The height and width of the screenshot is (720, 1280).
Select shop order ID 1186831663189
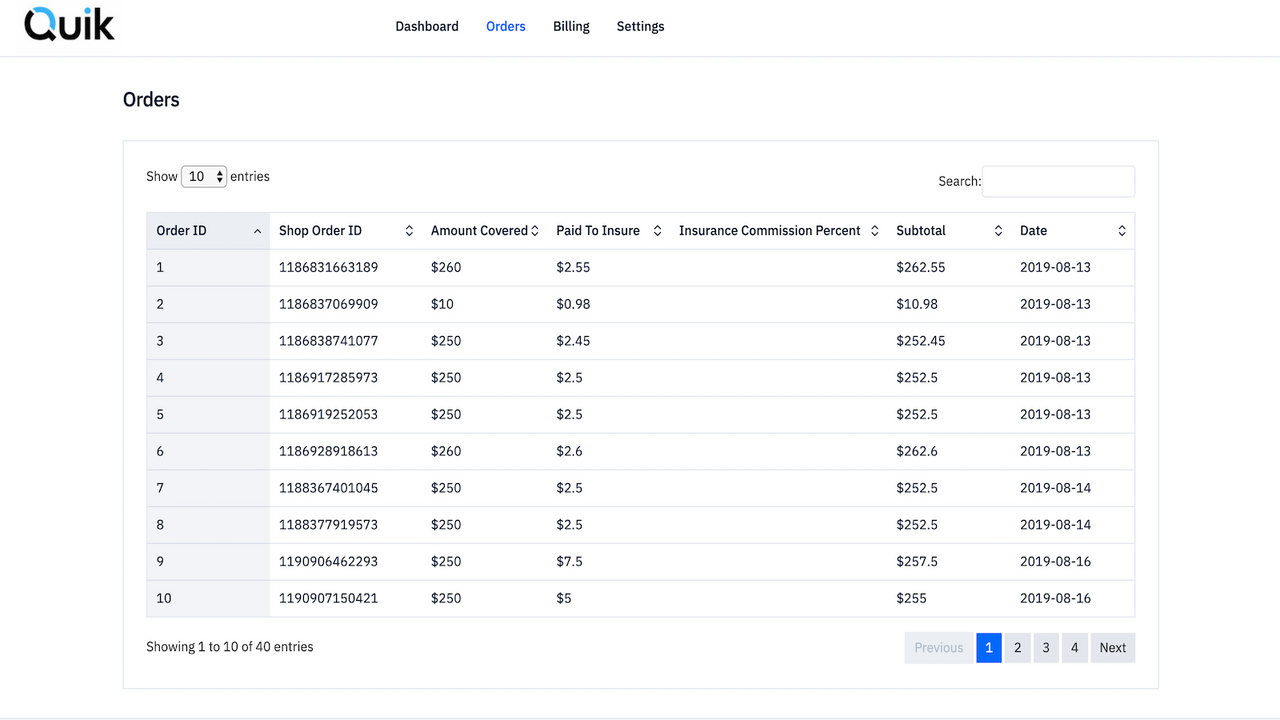click(x=328, y=267)
